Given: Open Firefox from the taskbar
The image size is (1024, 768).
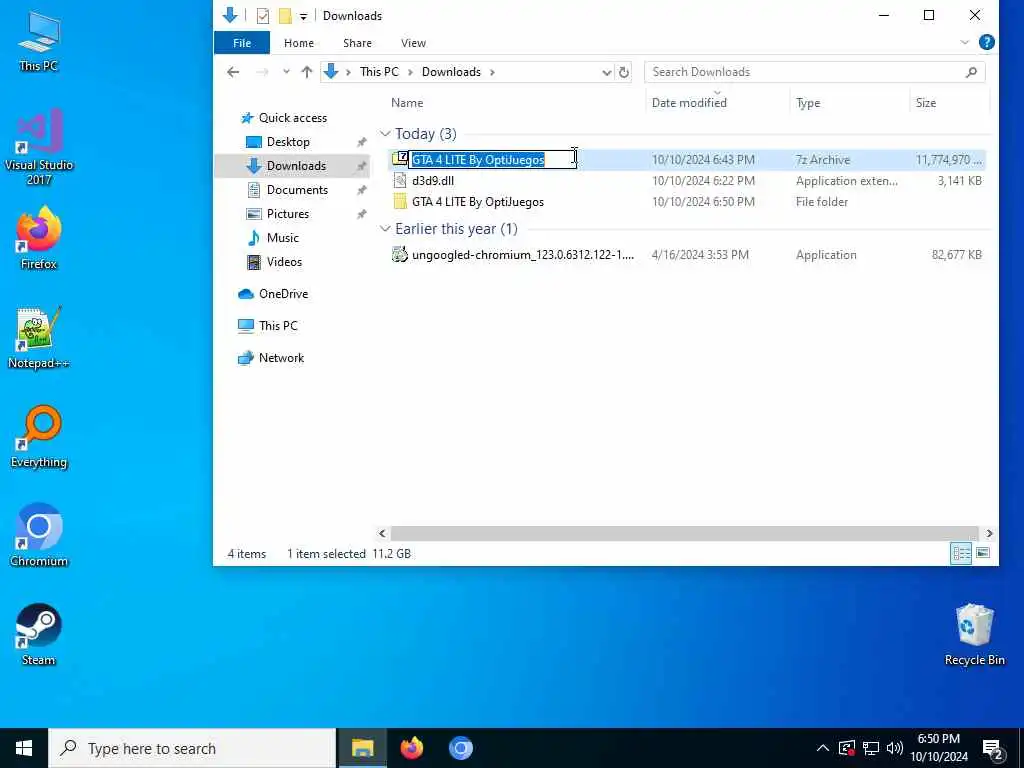Looking at the screenshot, I should pyautogui.click(x=411, y=748).
